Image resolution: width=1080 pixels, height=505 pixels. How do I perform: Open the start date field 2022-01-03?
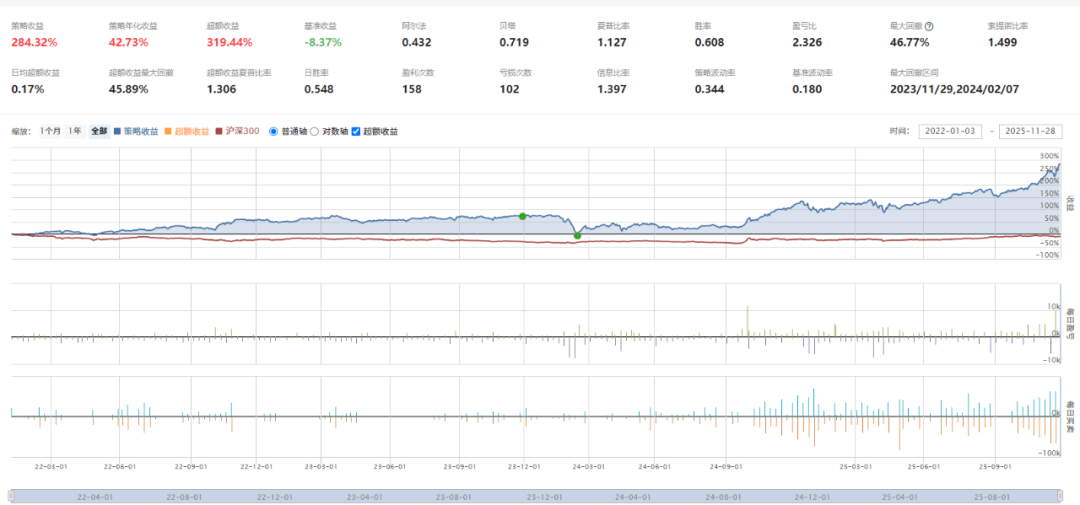(954, 132)
